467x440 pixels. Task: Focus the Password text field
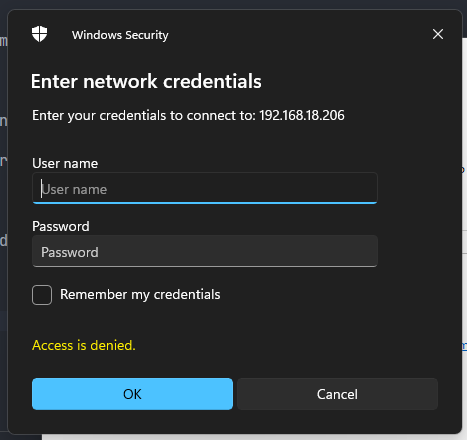click(x=205, y=251)
